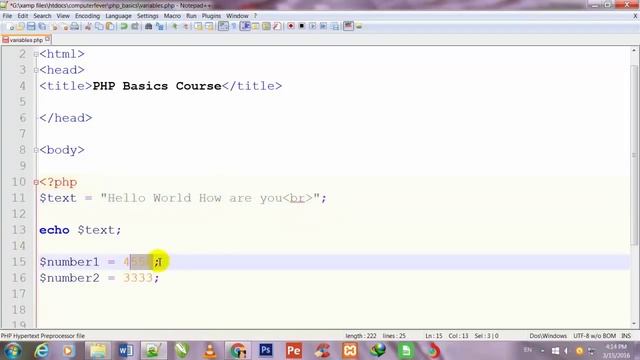This screenshot has width=640, height=360.
Task: Stop macro recording with the black square
Action: (x=302, y=27)
